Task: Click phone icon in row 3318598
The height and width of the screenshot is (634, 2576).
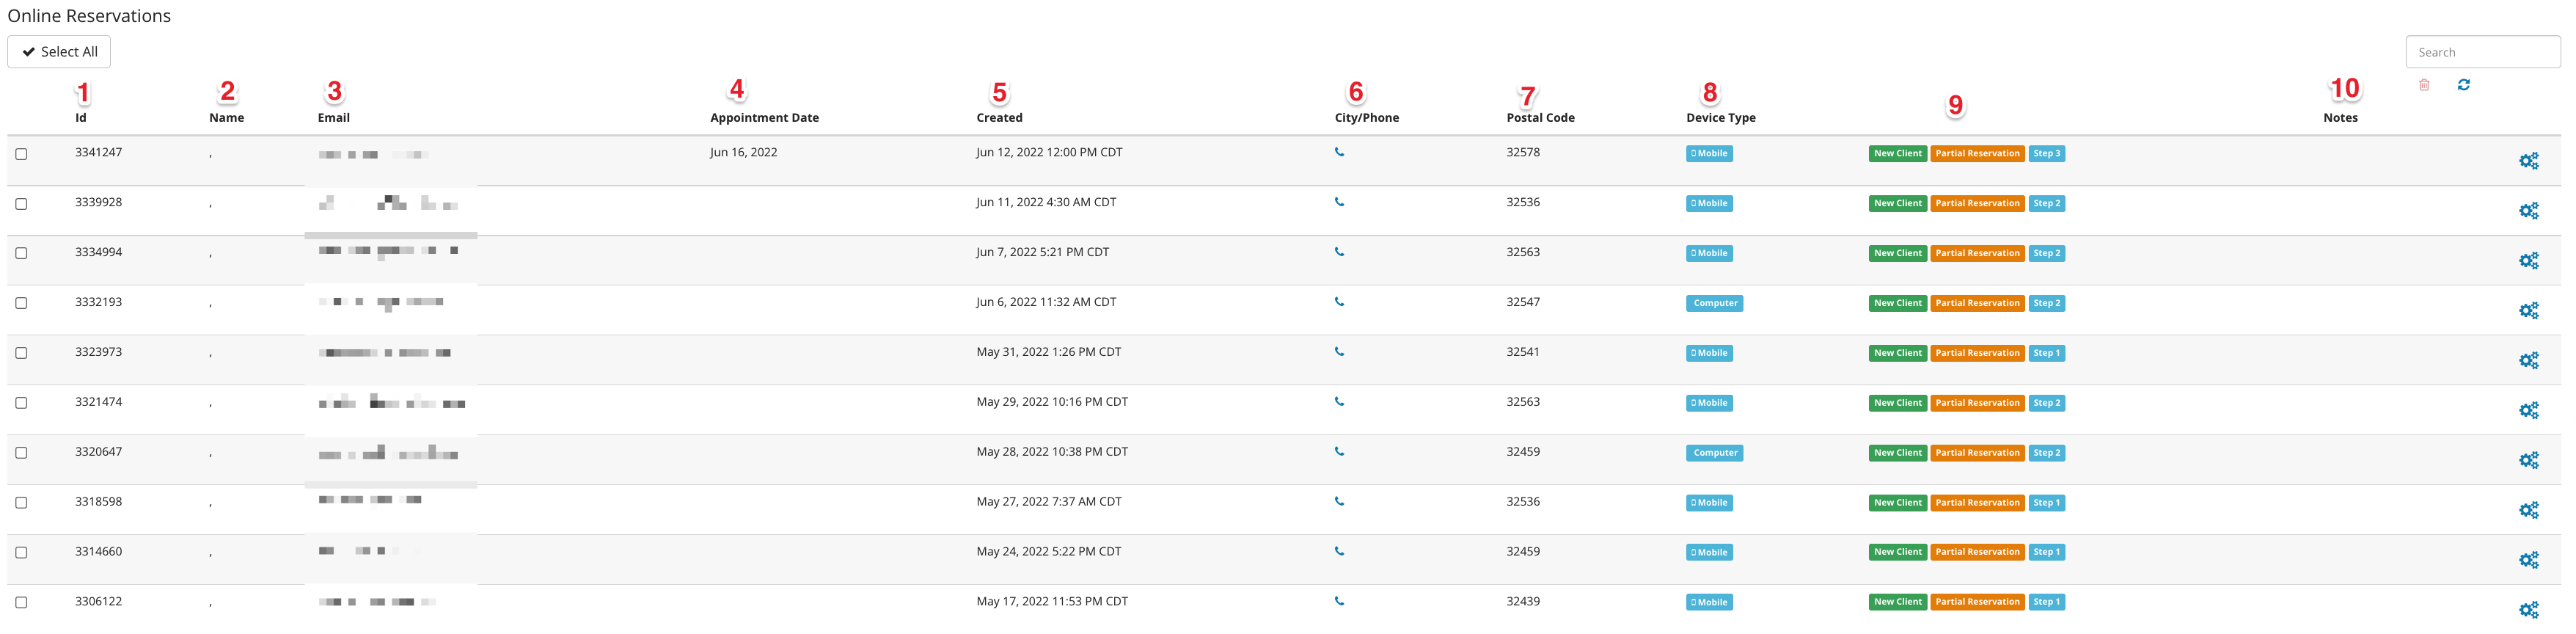Action: pos(1339,502)
